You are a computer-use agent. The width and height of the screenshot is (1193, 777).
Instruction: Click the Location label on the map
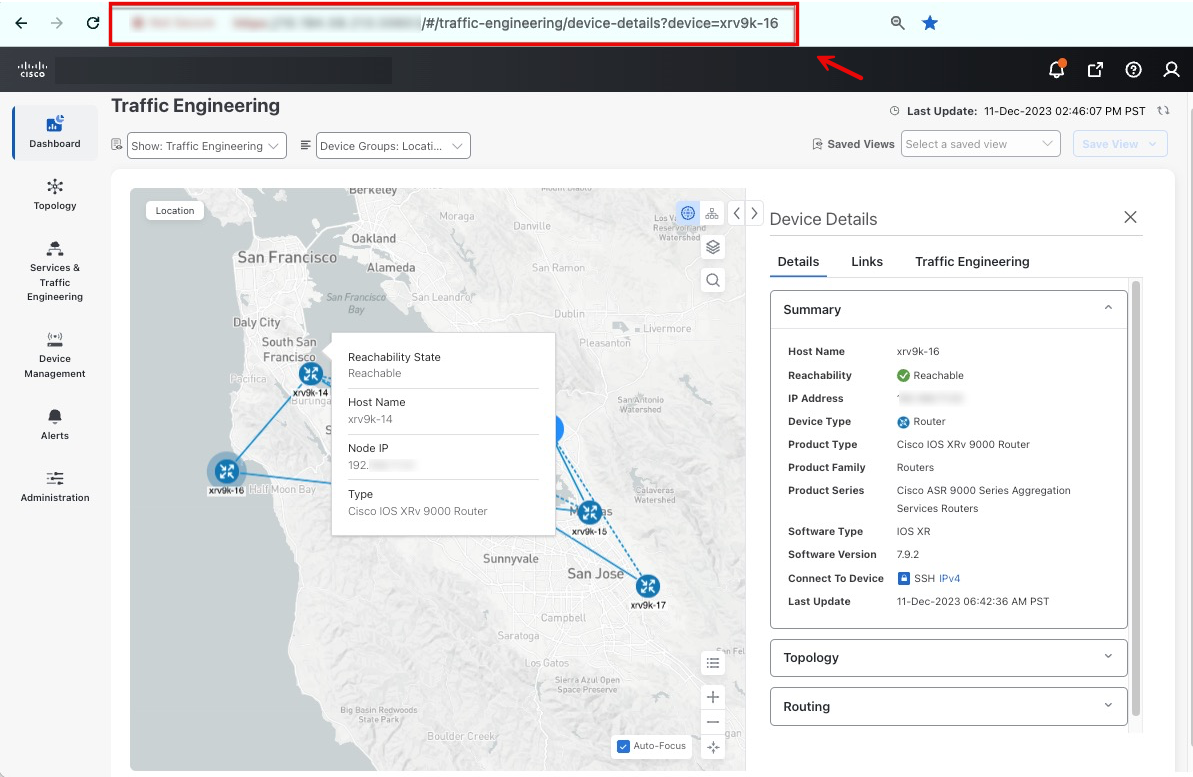pyautogui.click(x=175, y=211)
